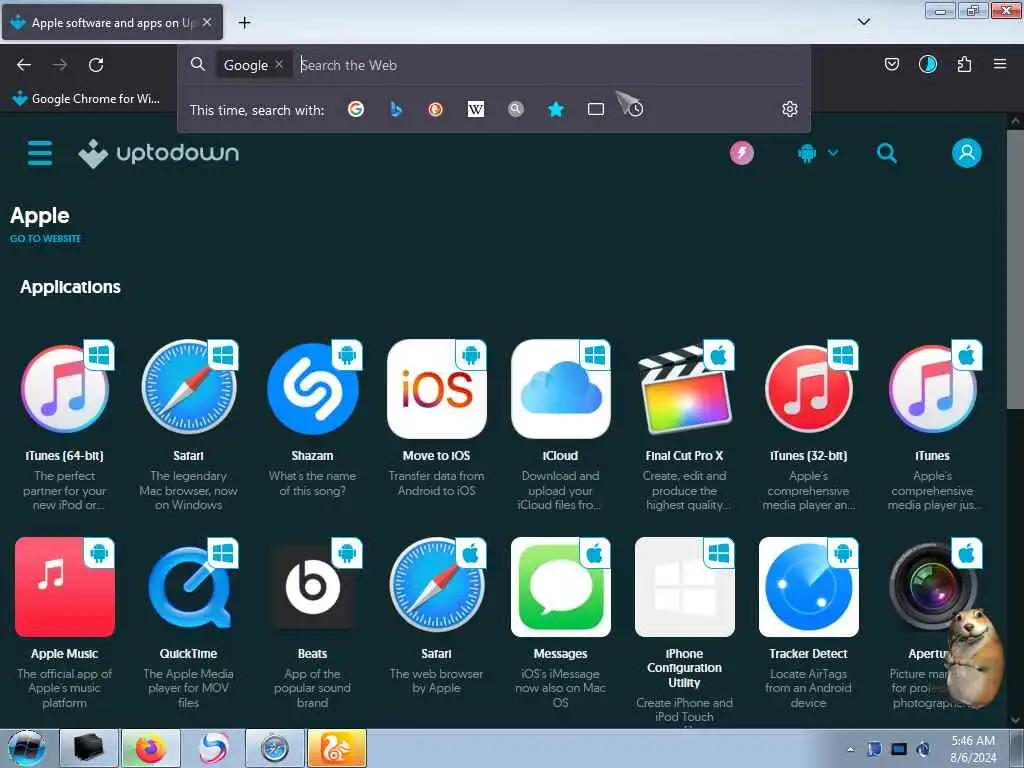Viewport: 1024px width, 768px height.
Task: Open the Final Cut Pro X app icon
Action: coord(684,389)
